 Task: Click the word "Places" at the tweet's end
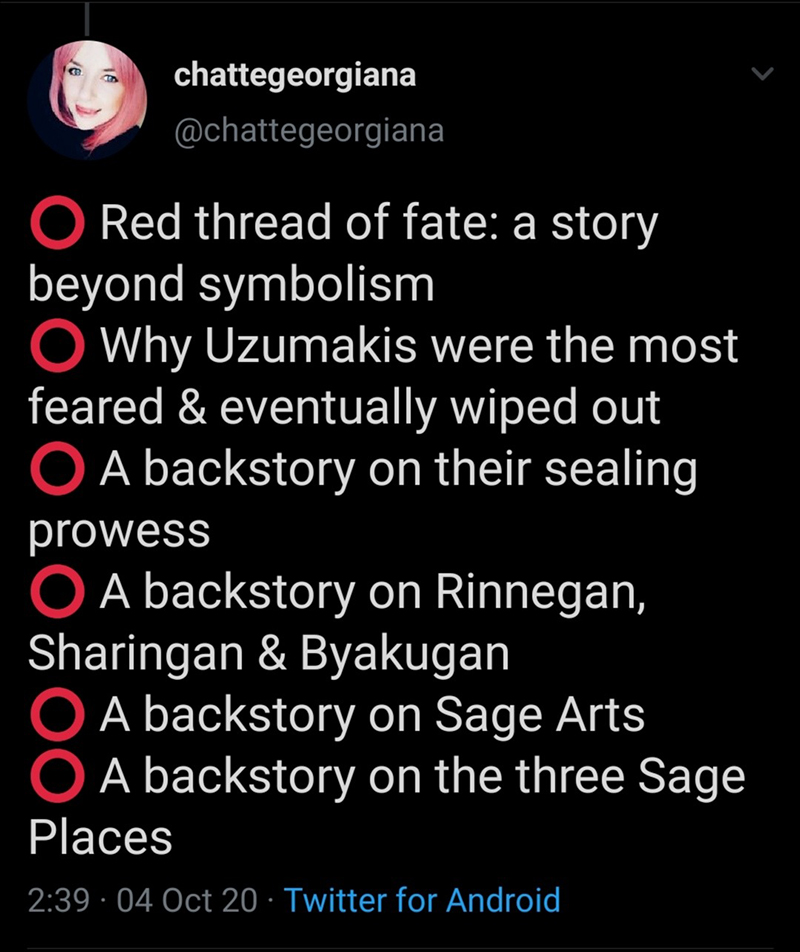(100, 838)
